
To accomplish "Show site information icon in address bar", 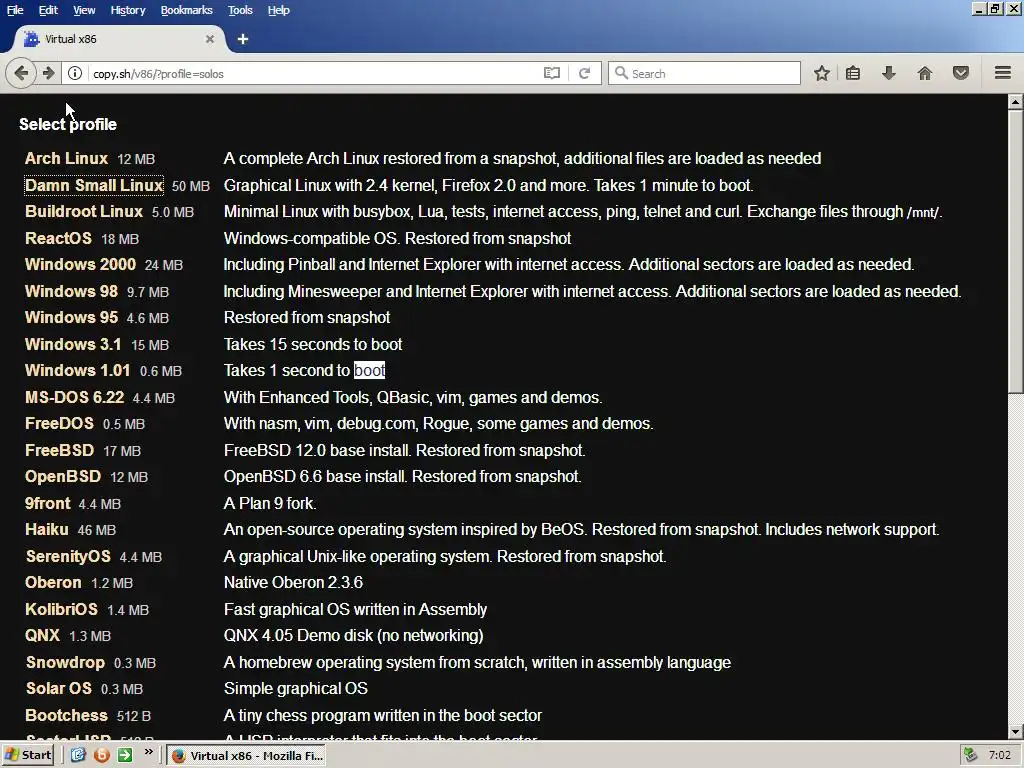I will tap(75, 73).
